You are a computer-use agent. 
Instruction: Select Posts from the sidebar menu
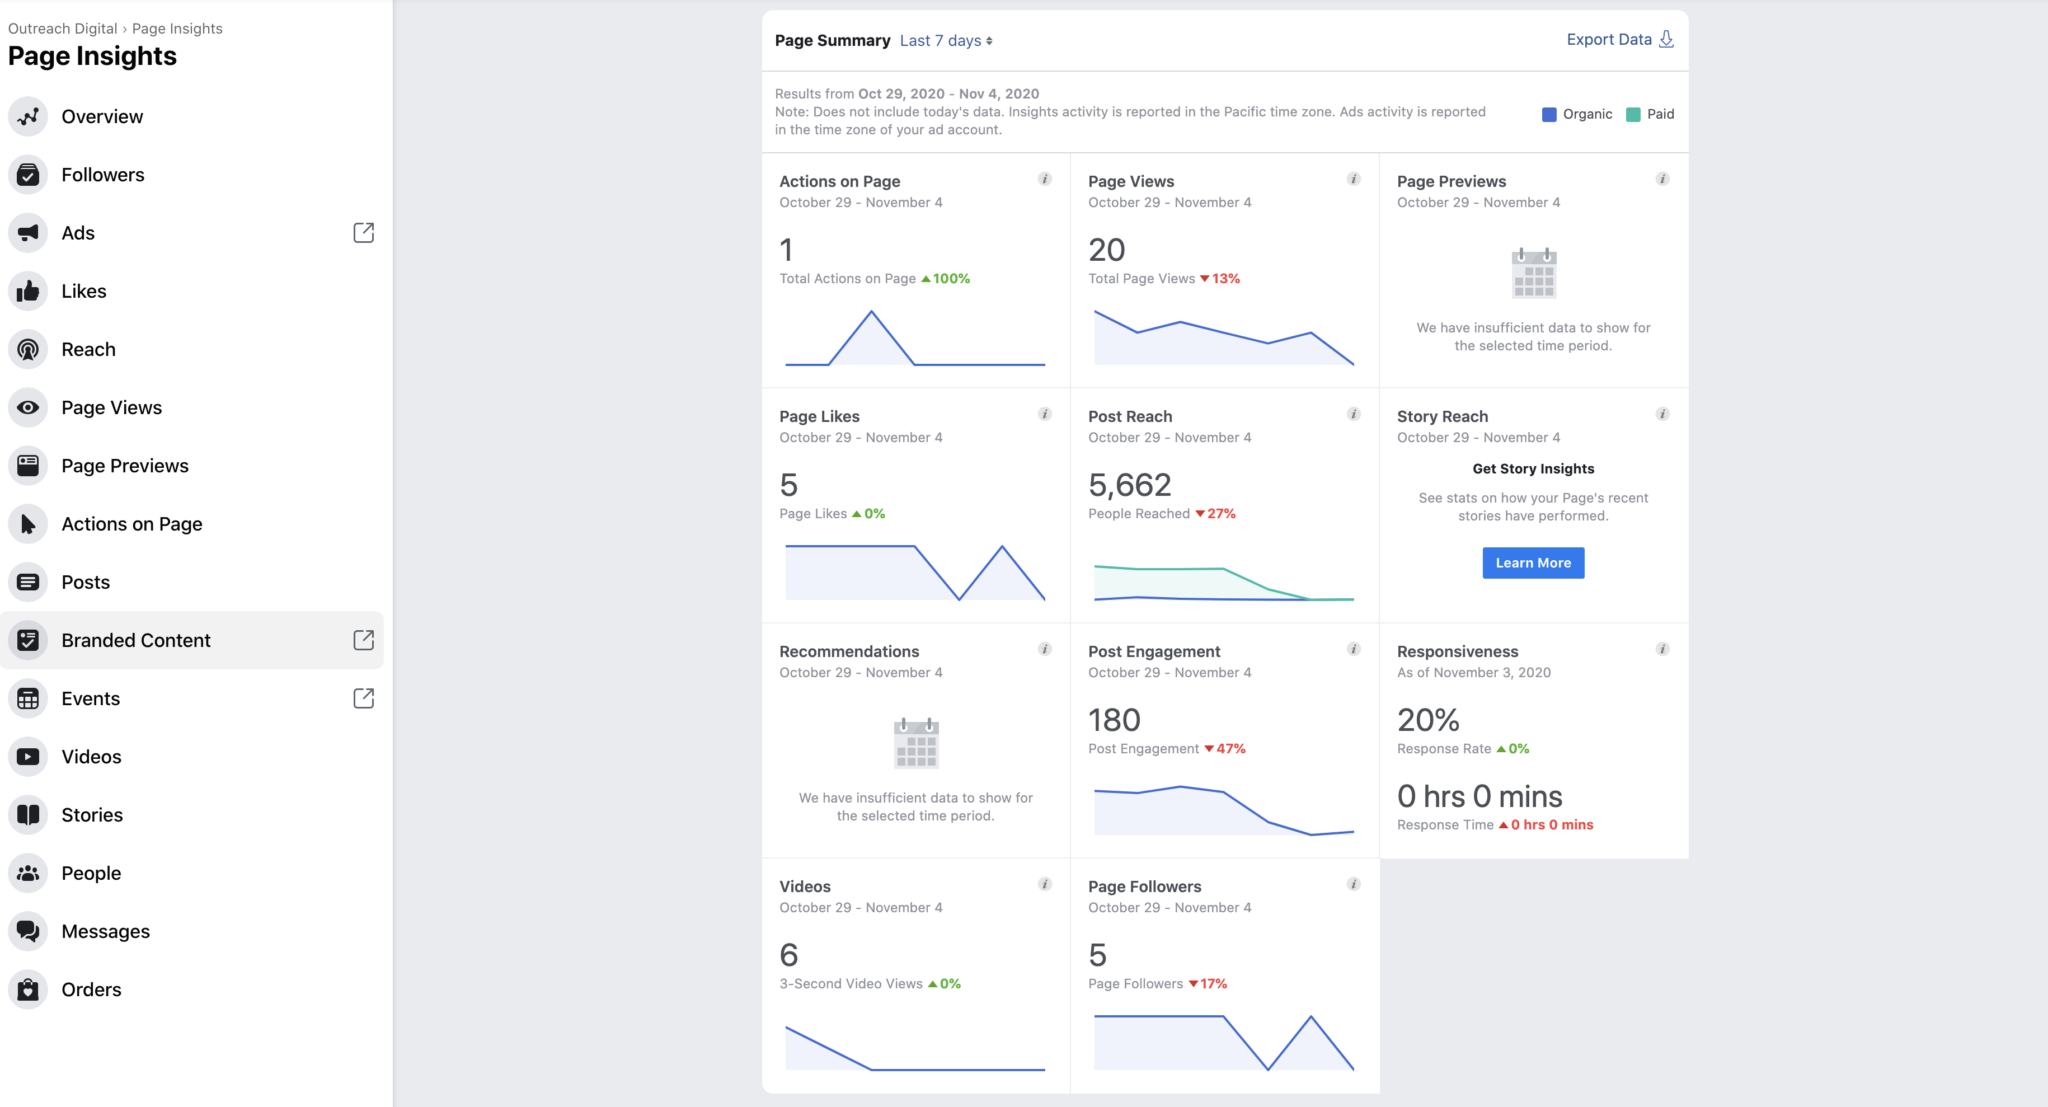point(86,581)
